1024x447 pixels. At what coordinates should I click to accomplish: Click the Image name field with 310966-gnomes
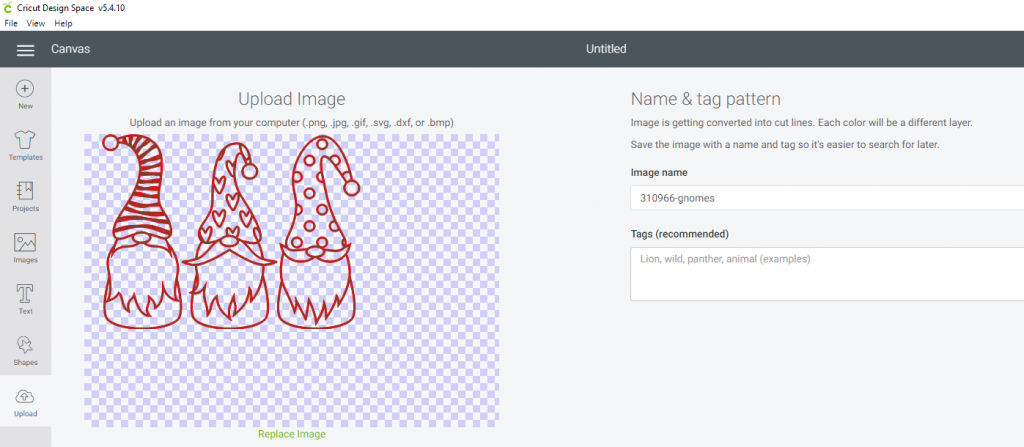pos(827,198)
